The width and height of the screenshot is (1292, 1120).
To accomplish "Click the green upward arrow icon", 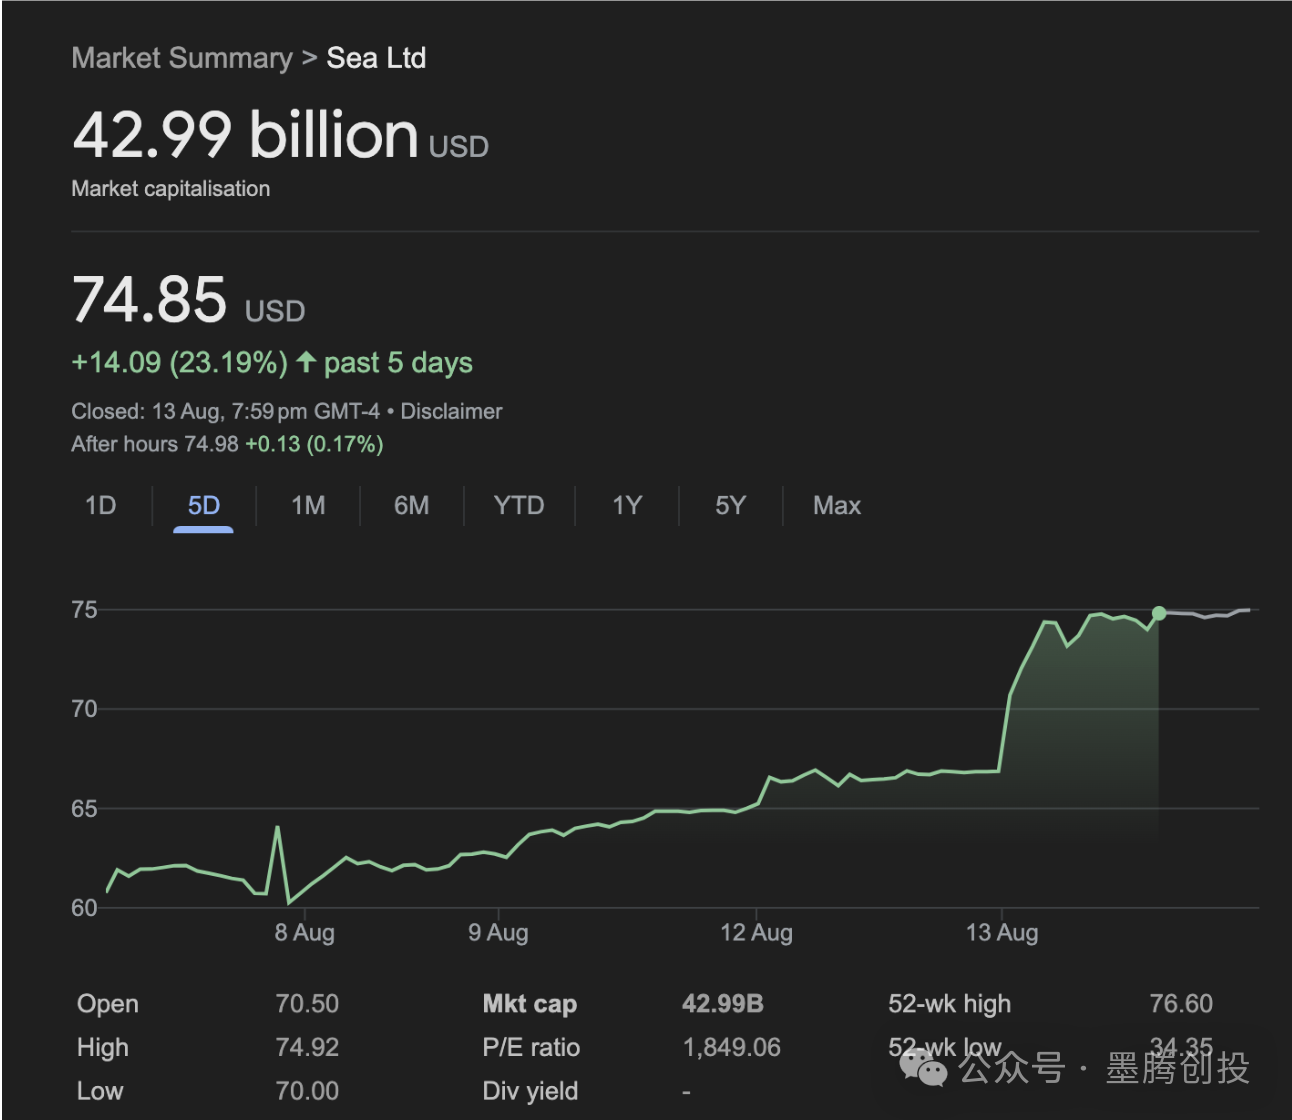I will (x=306, y=362).
